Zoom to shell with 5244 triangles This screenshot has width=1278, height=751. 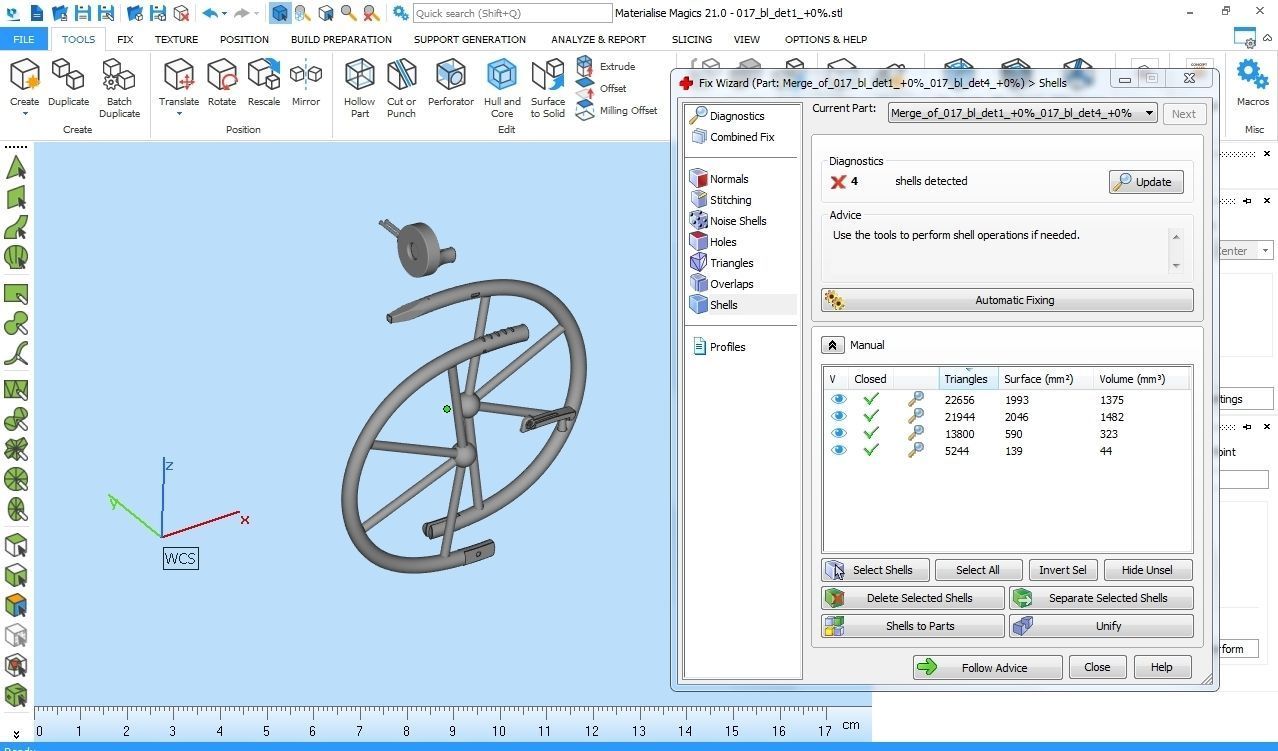[915, 451]
